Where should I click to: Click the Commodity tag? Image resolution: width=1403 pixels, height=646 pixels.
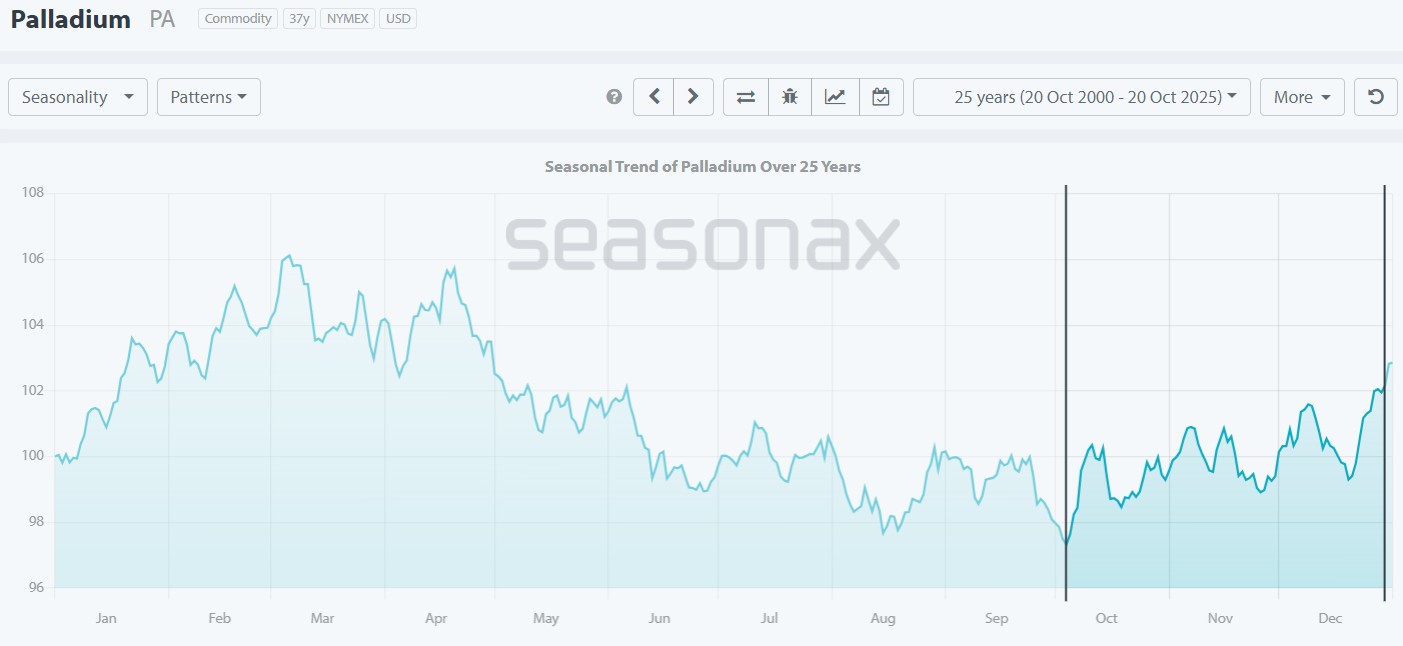coord(238,19)
